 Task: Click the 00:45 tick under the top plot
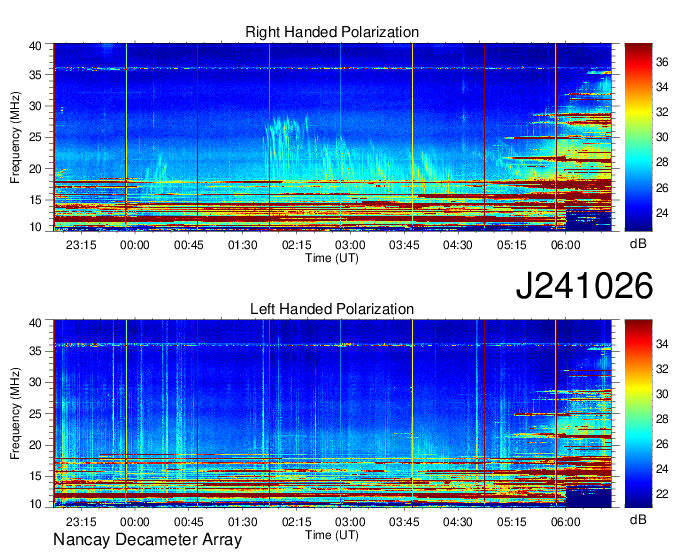(189, 245)
